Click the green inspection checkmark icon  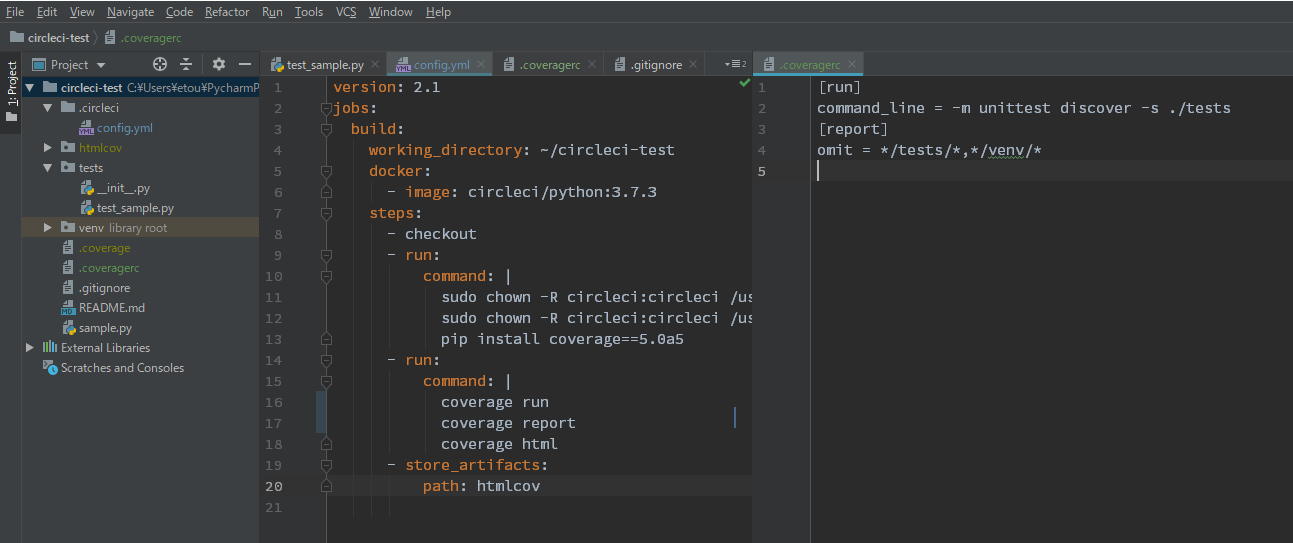pyautogui.click(x=744, y=85)
